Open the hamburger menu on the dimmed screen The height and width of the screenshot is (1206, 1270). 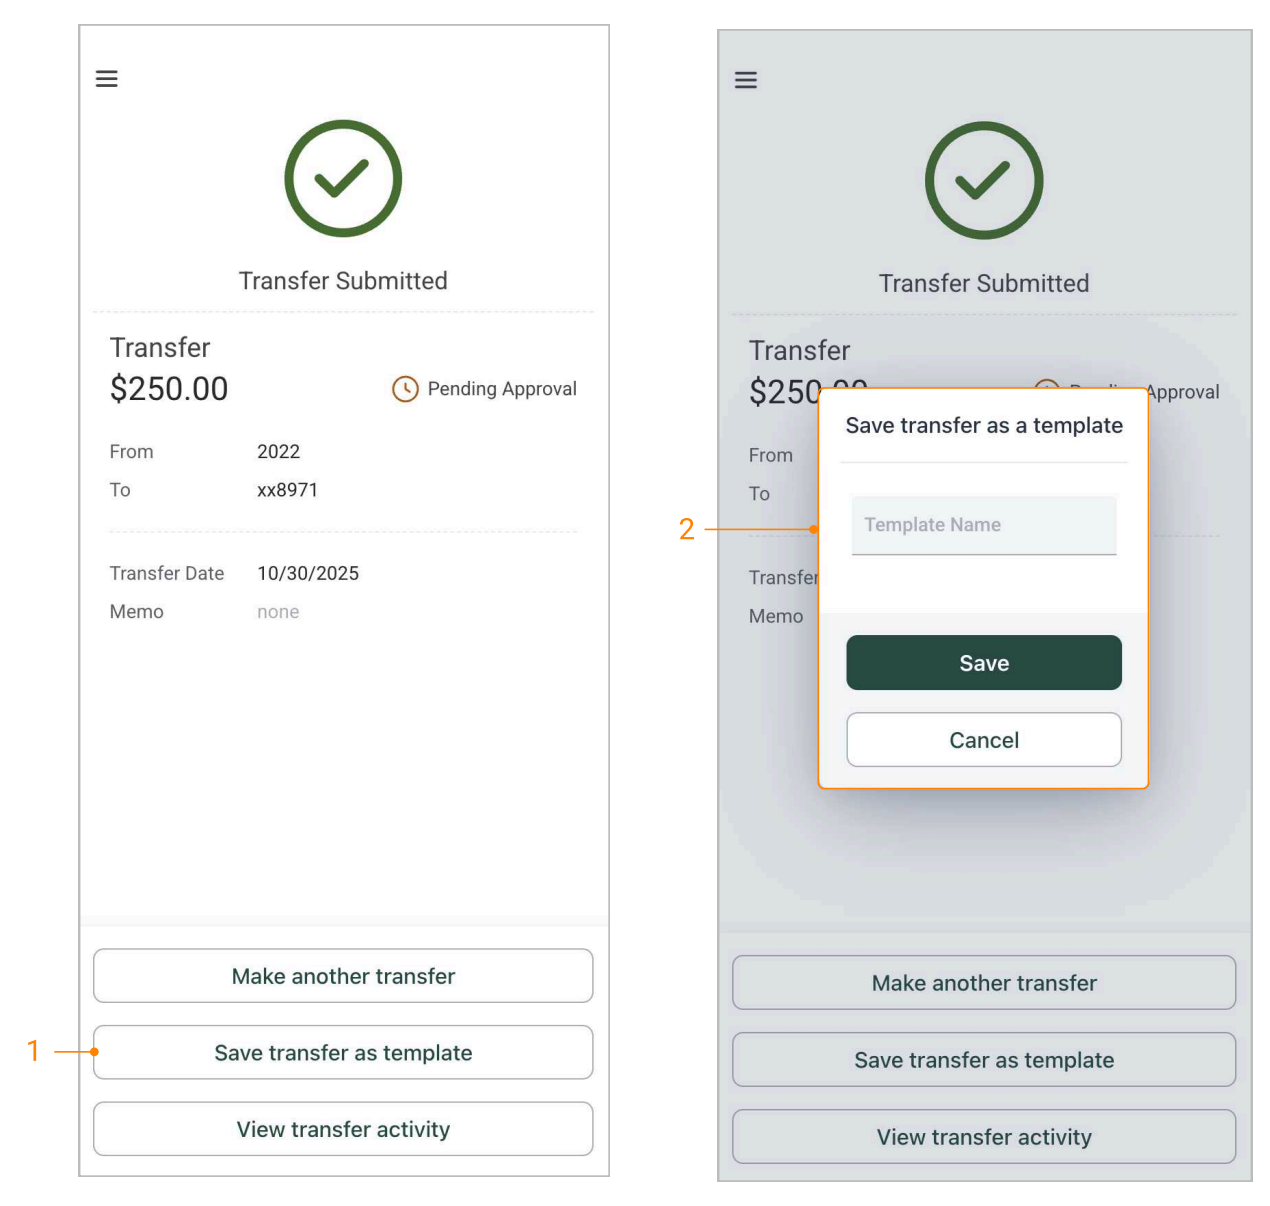coord(745,80)
